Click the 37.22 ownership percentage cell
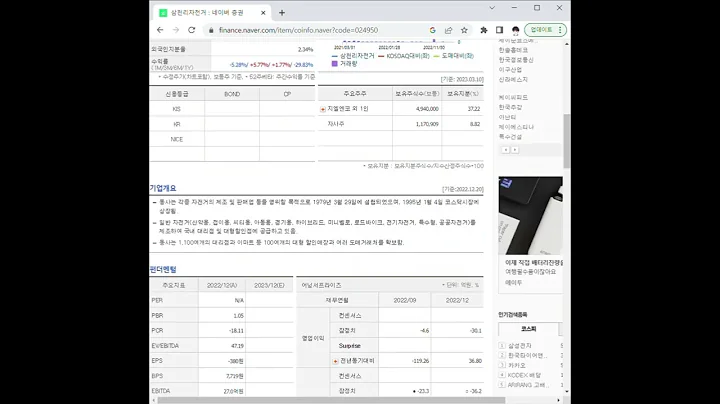Screen dimensions: 720x404 474,109
